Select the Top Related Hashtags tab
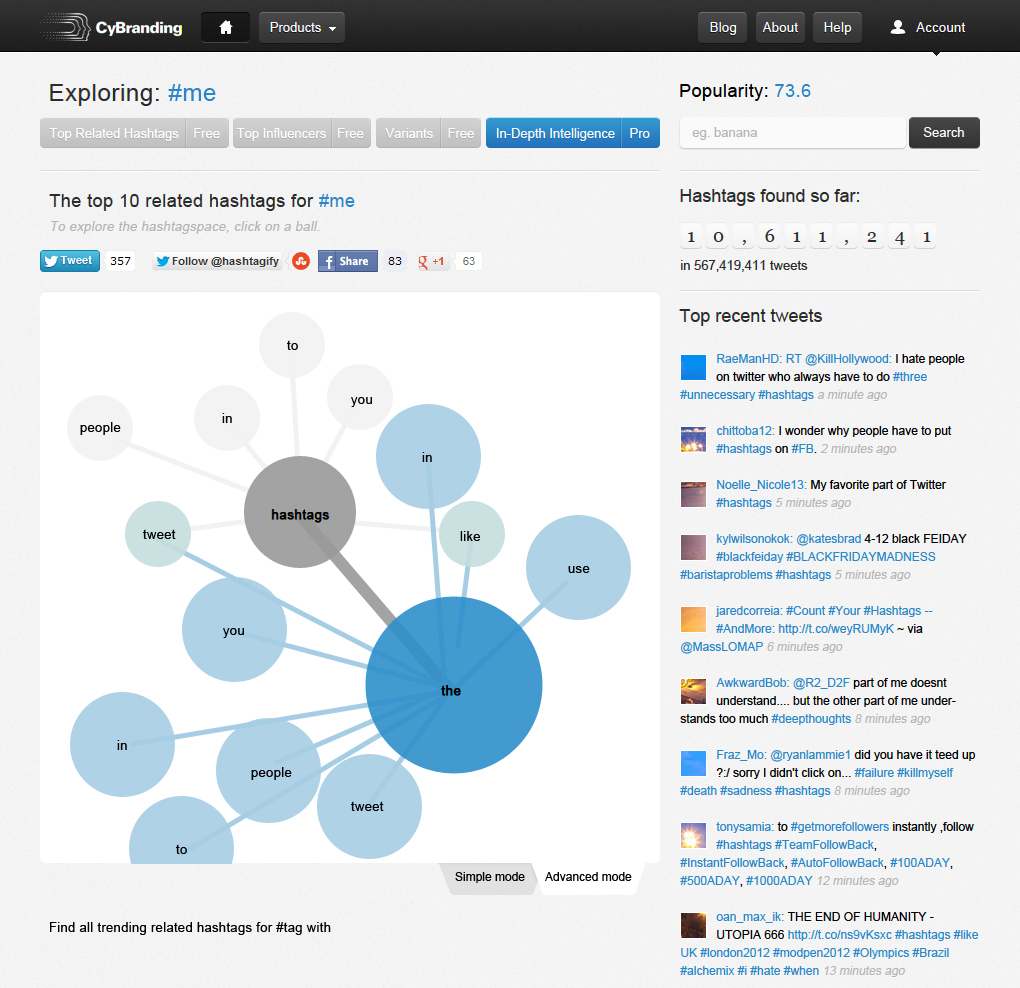 click(114, 133)
